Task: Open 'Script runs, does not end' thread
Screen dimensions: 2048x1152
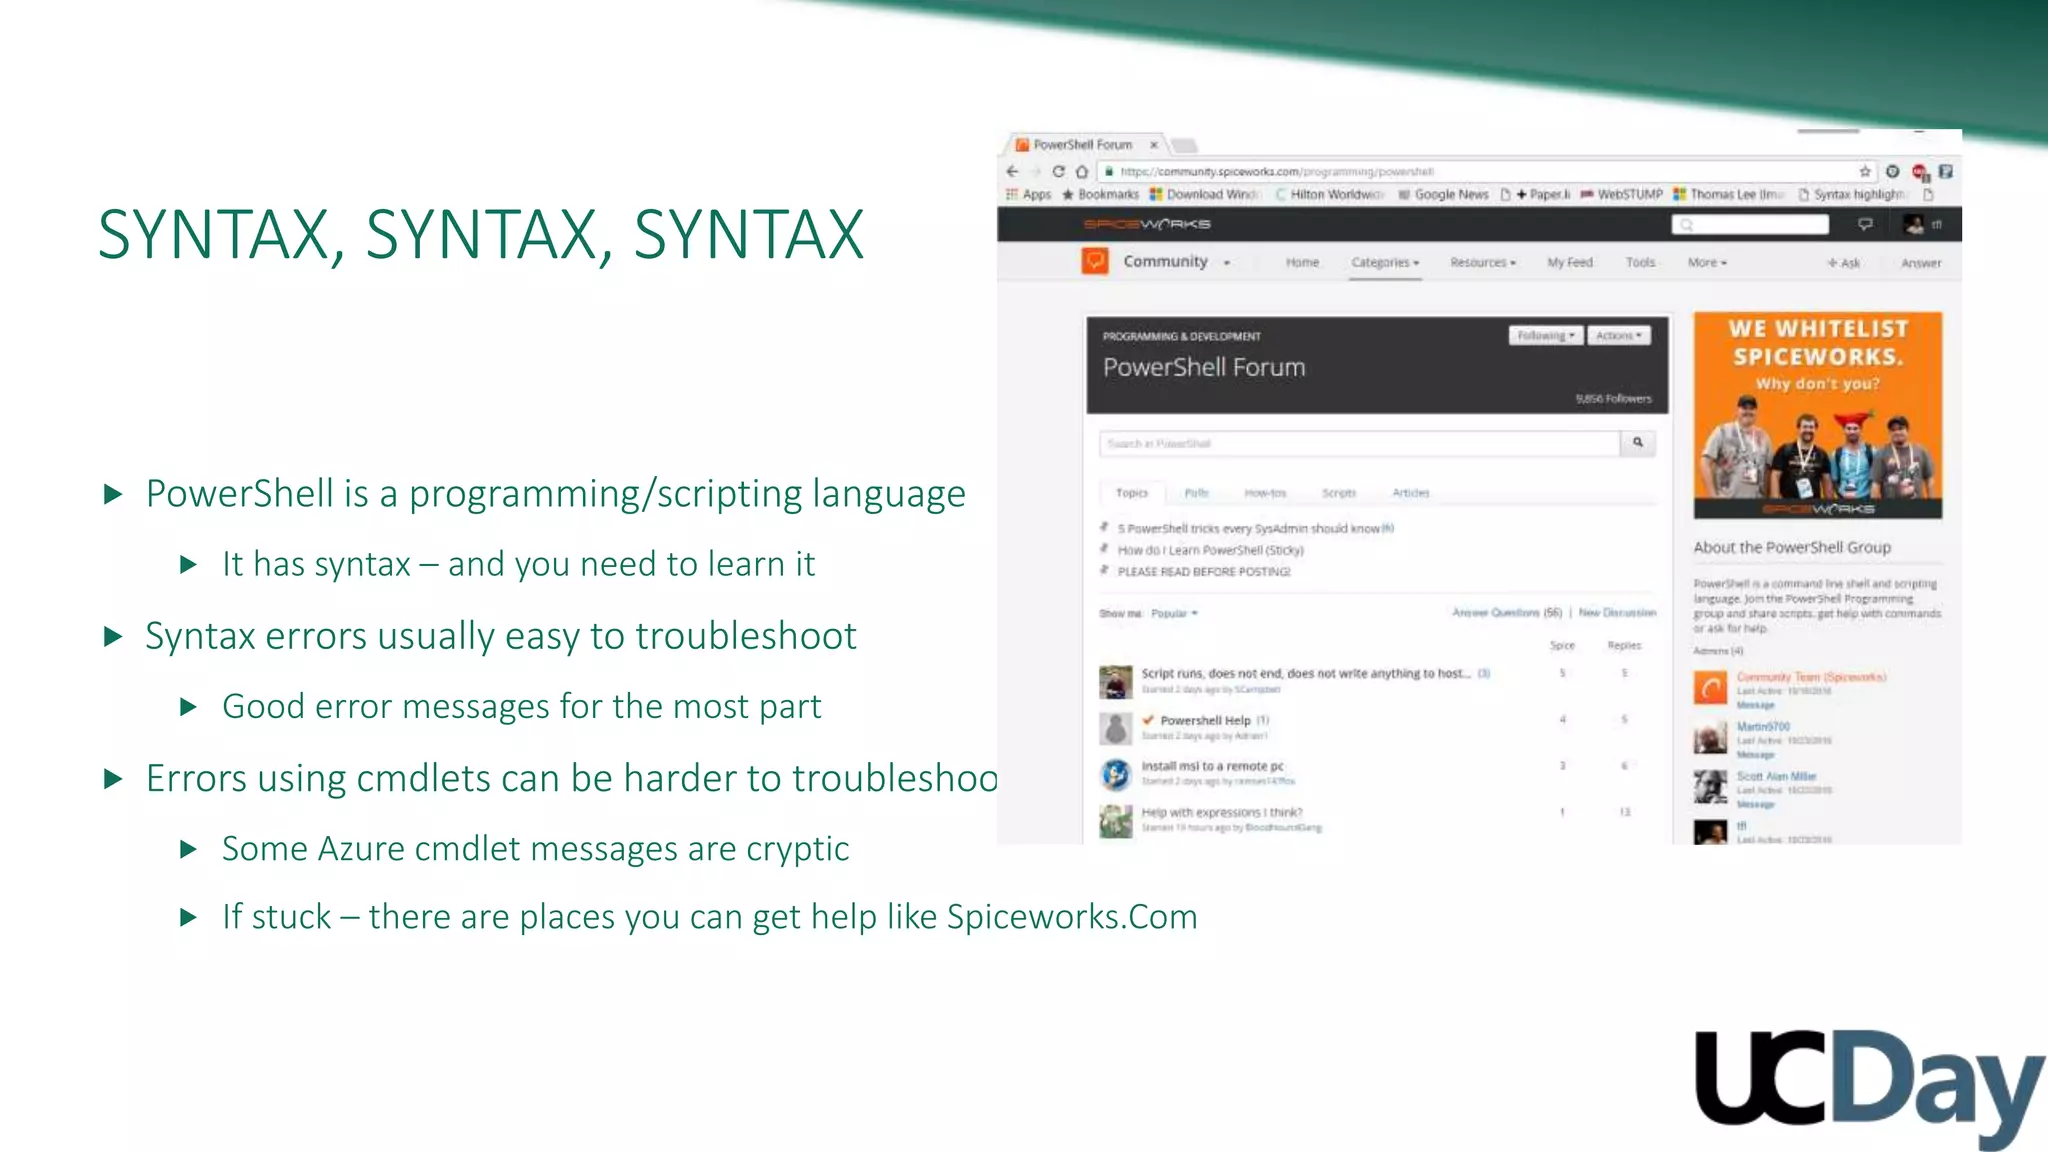Action: (1306, 673)
